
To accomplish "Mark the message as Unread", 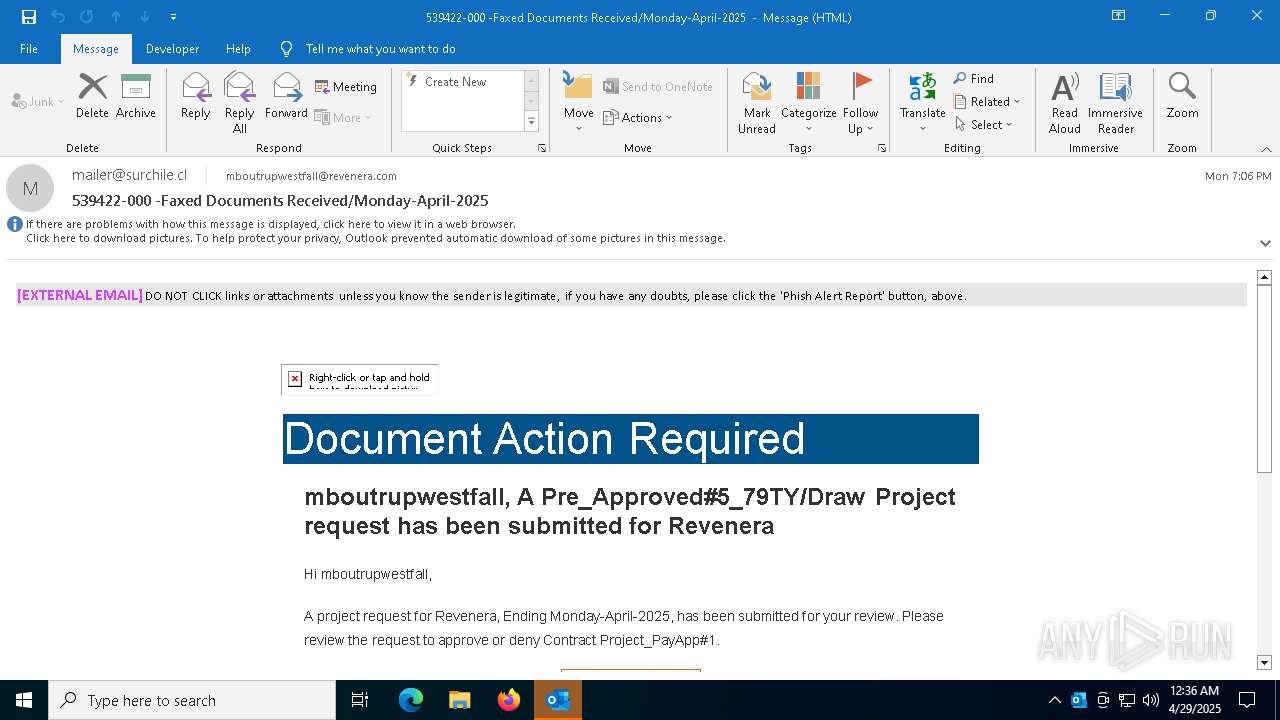I will [x=757, y=102].
